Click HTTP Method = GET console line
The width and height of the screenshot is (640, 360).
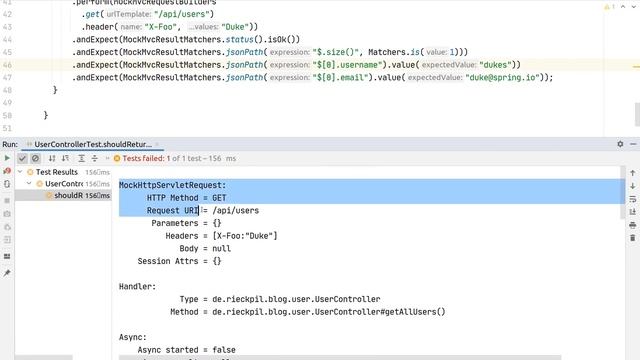(187, 198)
